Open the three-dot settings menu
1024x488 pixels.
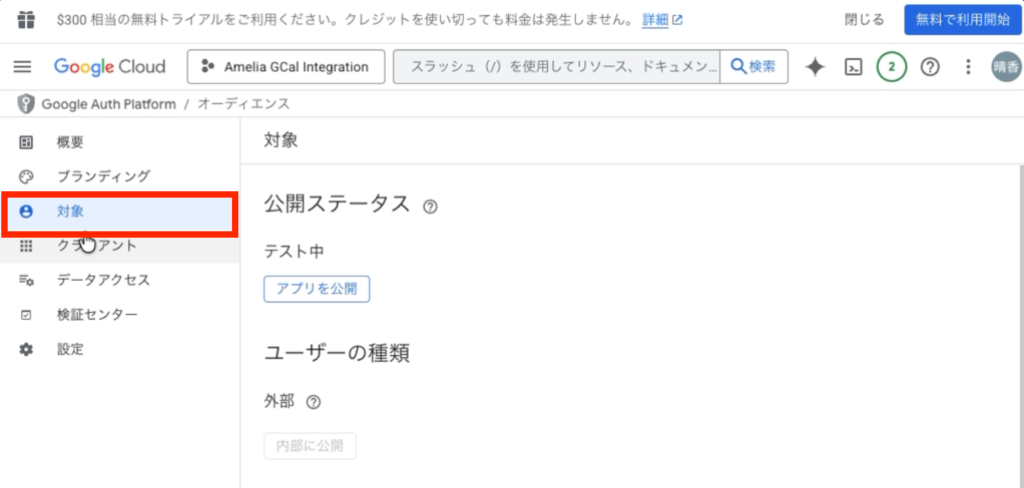tap(967, 67)
